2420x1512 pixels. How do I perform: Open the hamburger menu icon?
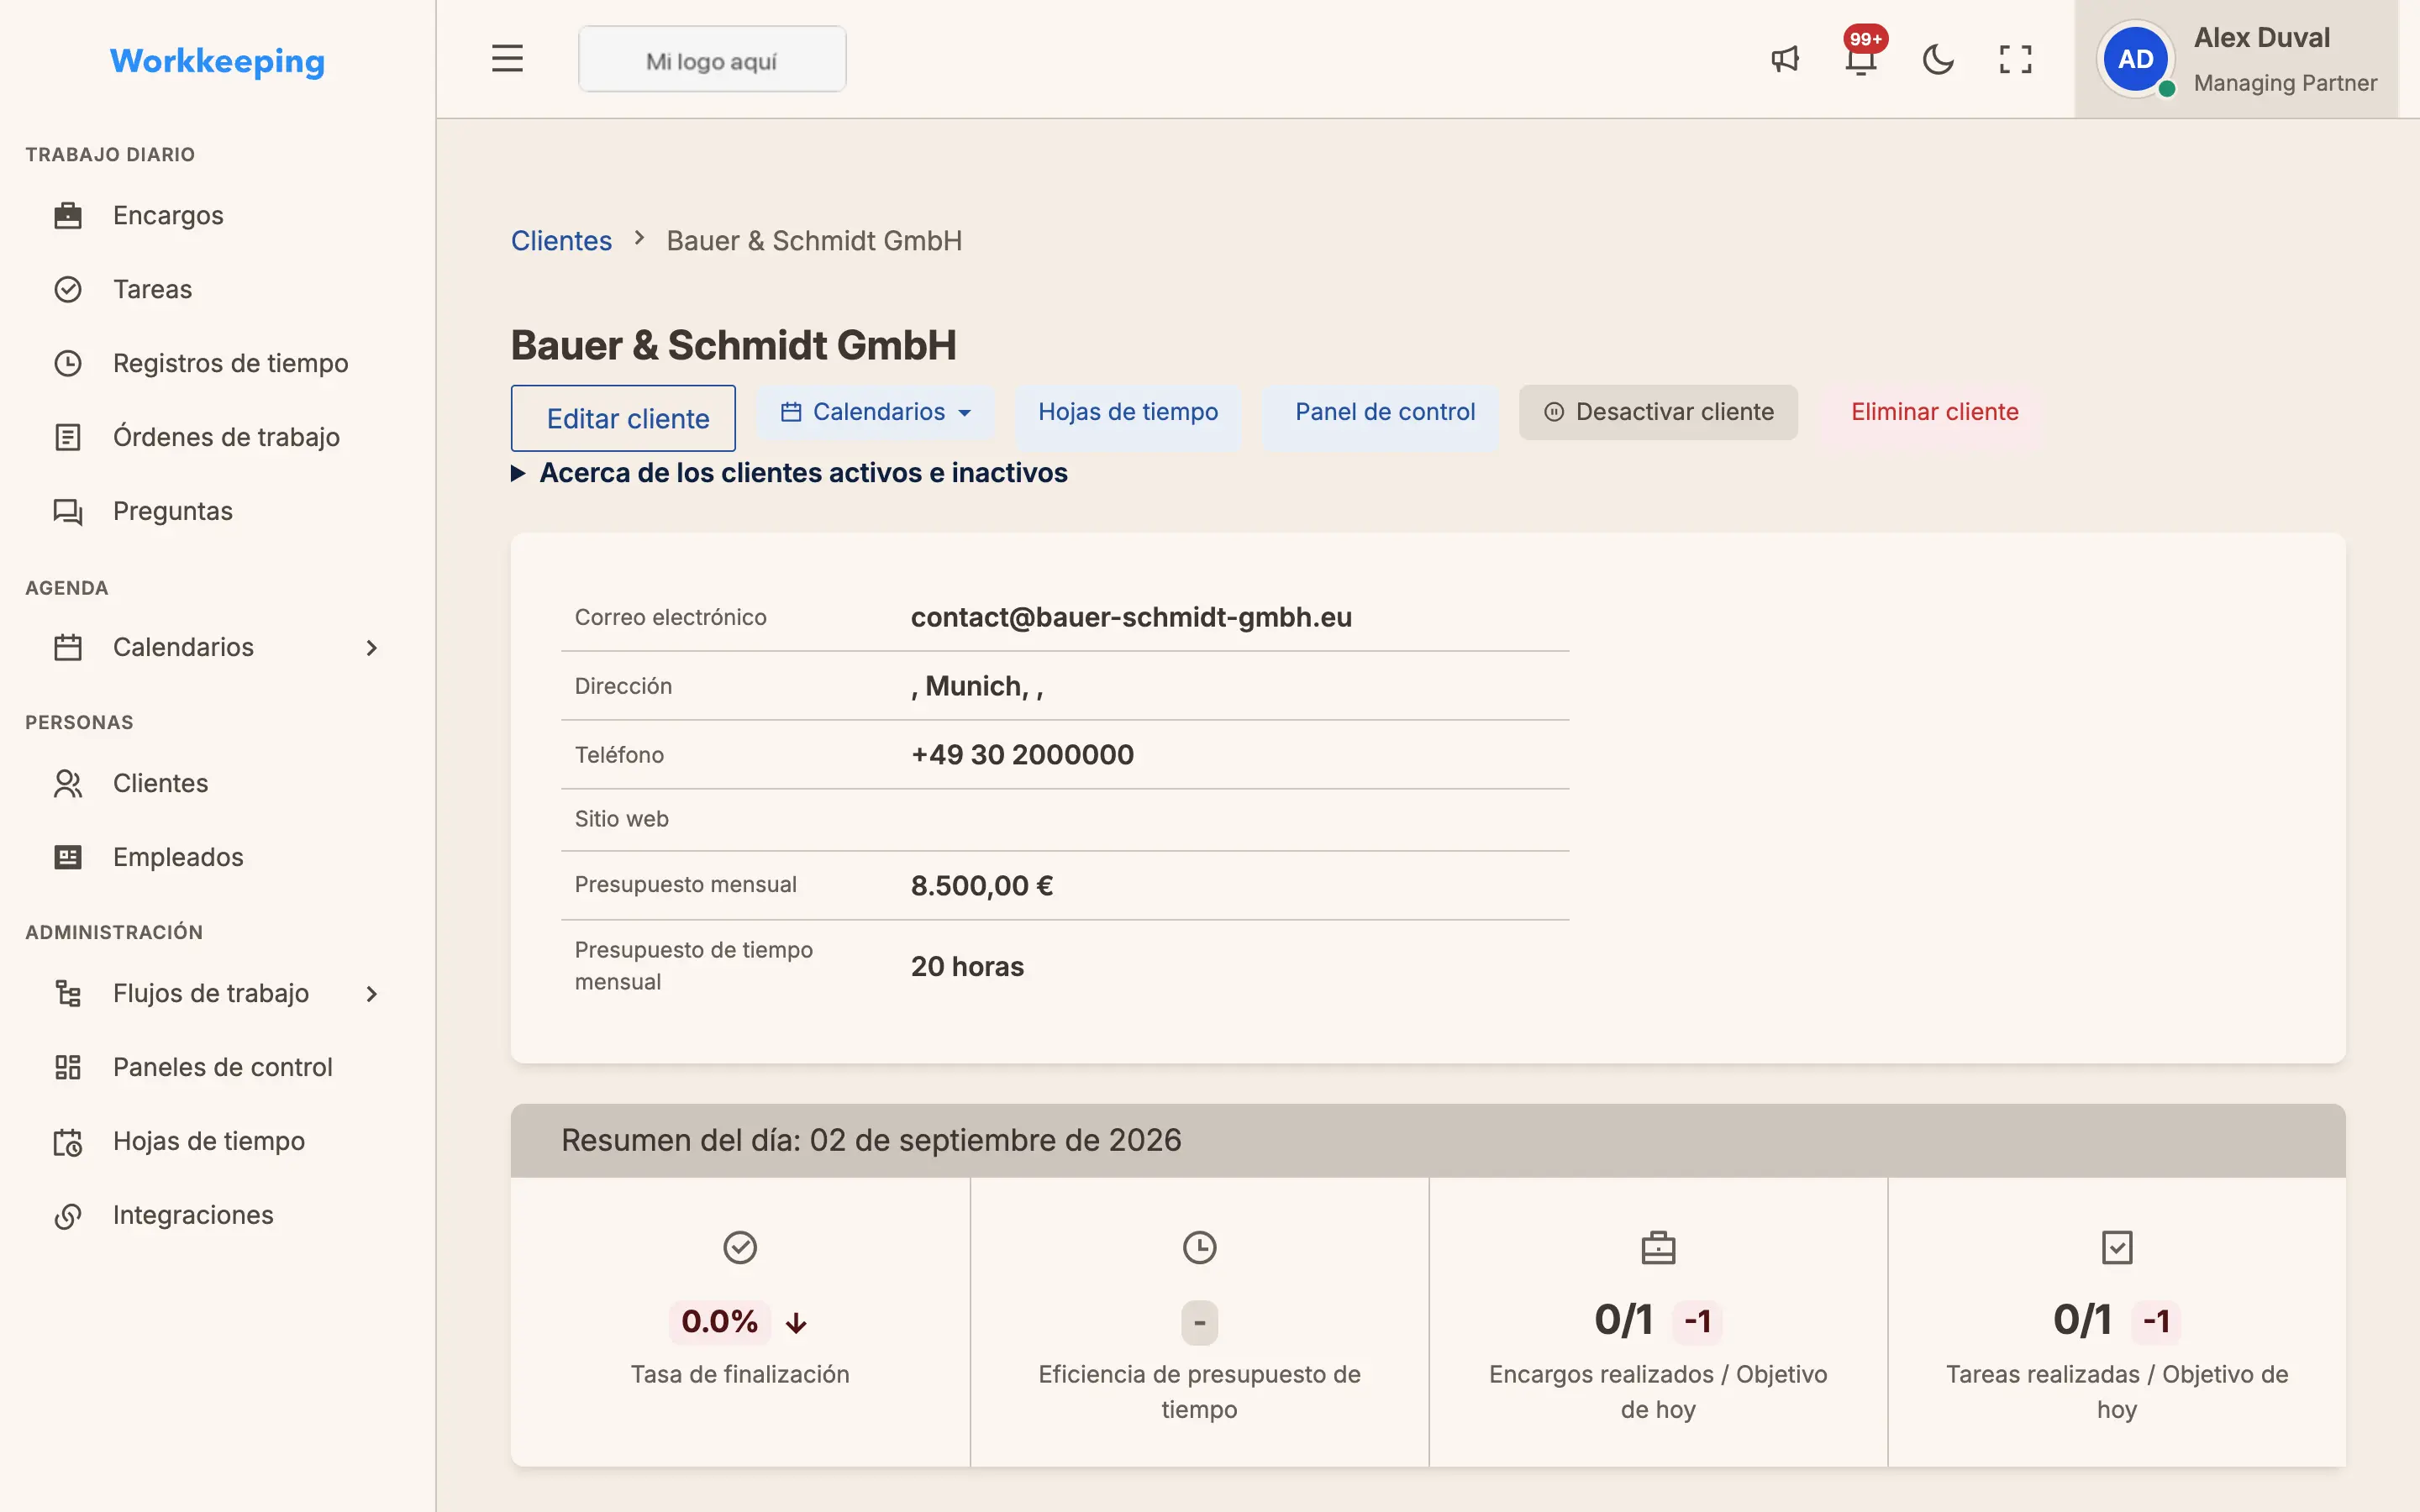tap(507, 59)
